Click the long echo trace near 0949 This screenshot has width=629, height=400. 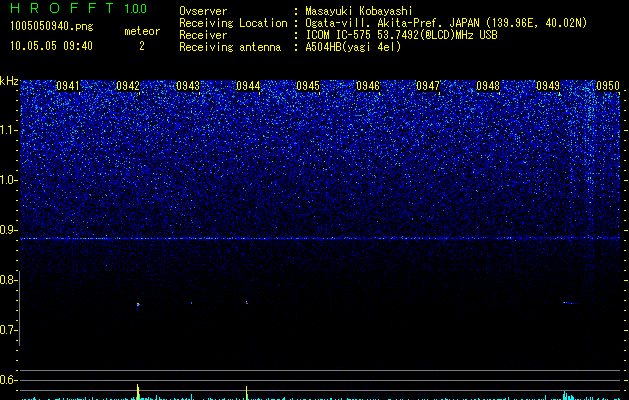(x=571, y=303)
